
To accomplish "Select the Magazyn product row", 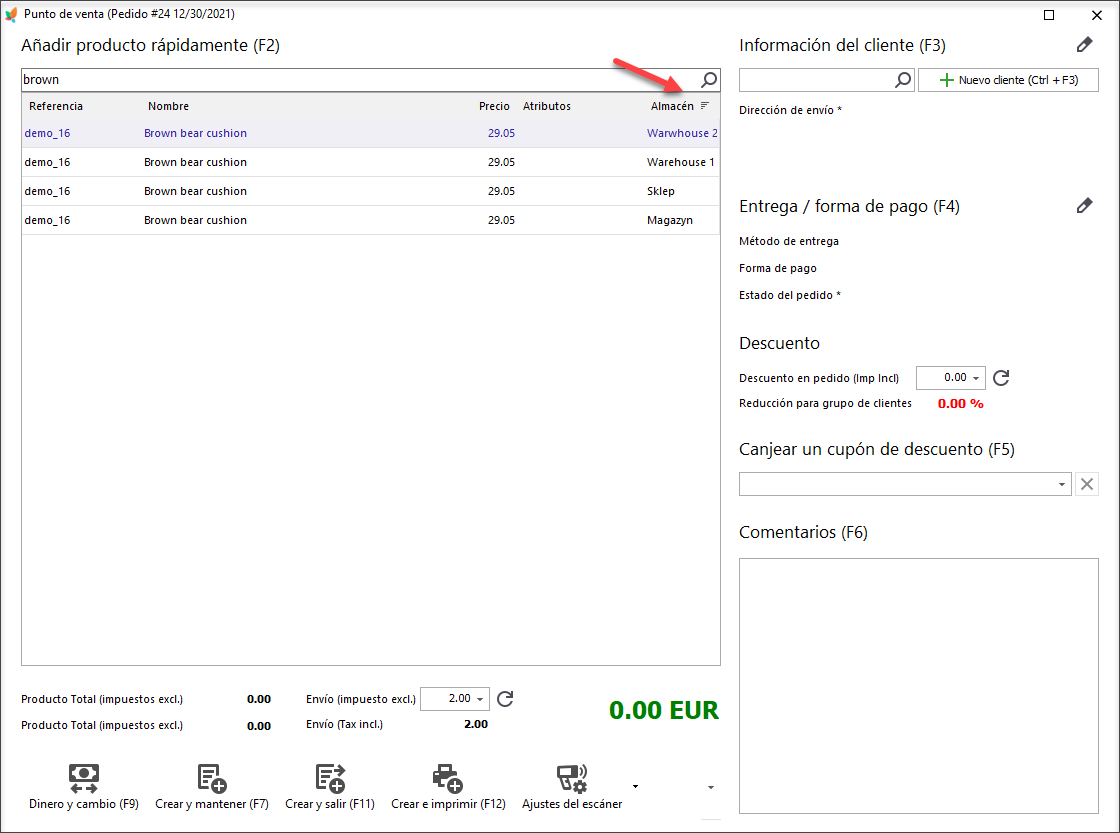I will tap(371, 220).
